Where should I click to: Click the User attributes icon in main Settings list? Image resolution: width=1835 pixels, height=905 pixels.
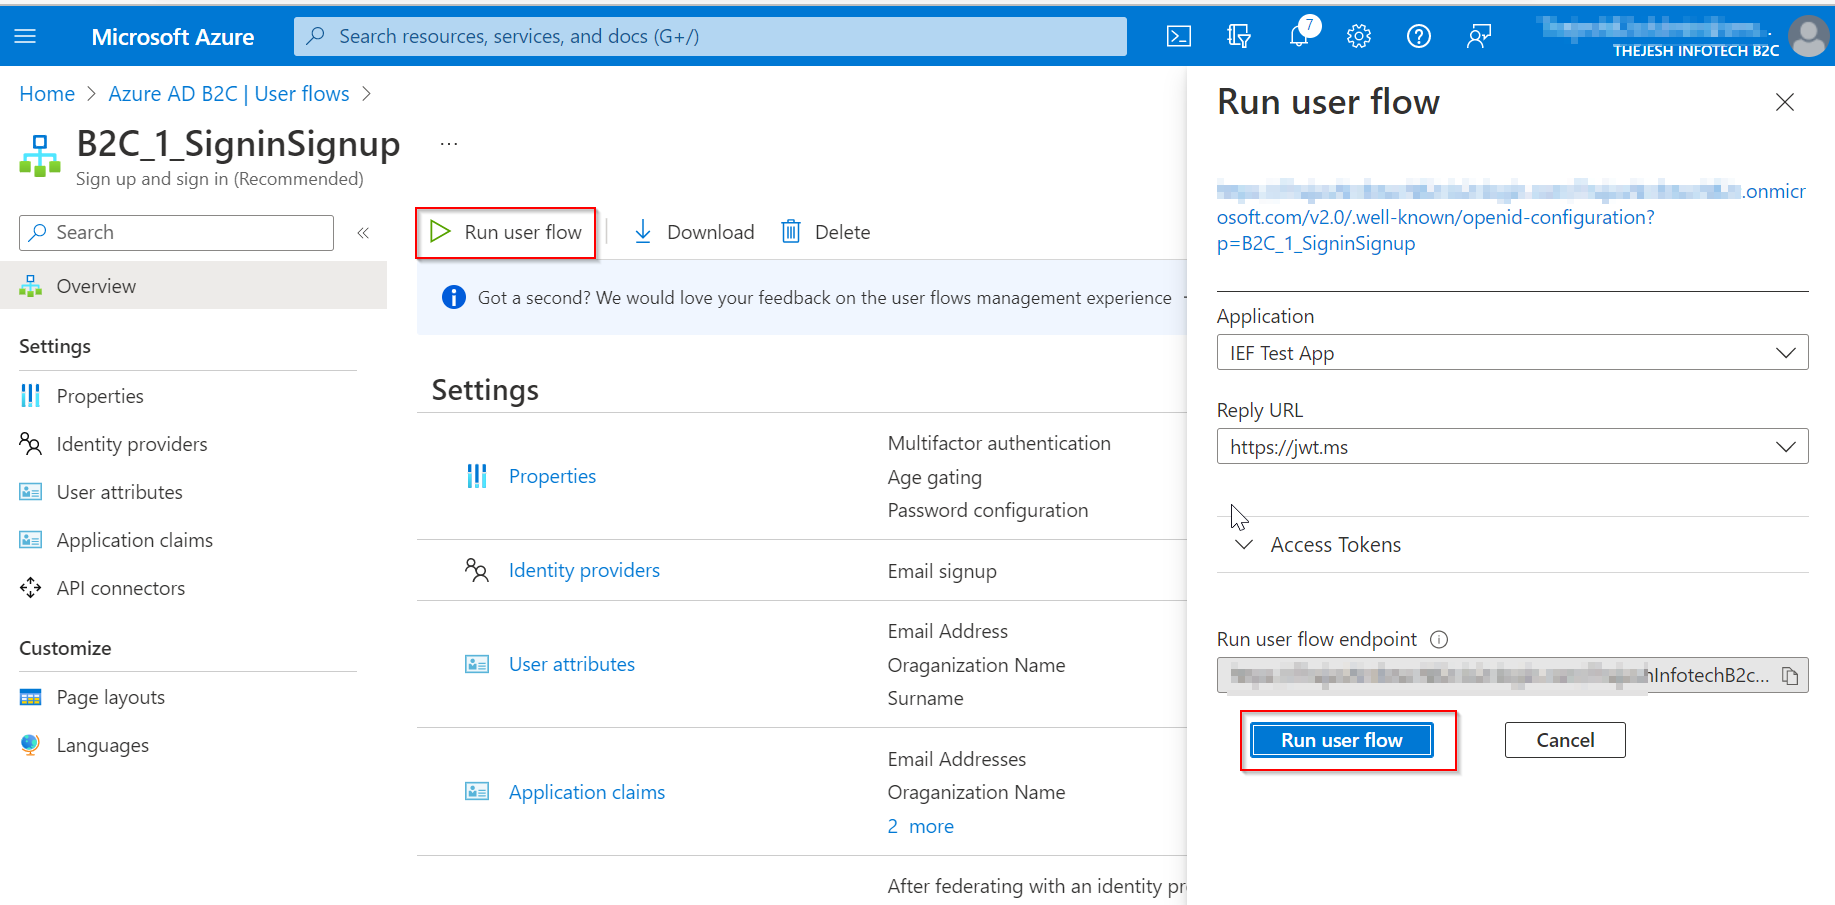click(x=477, y=664)
